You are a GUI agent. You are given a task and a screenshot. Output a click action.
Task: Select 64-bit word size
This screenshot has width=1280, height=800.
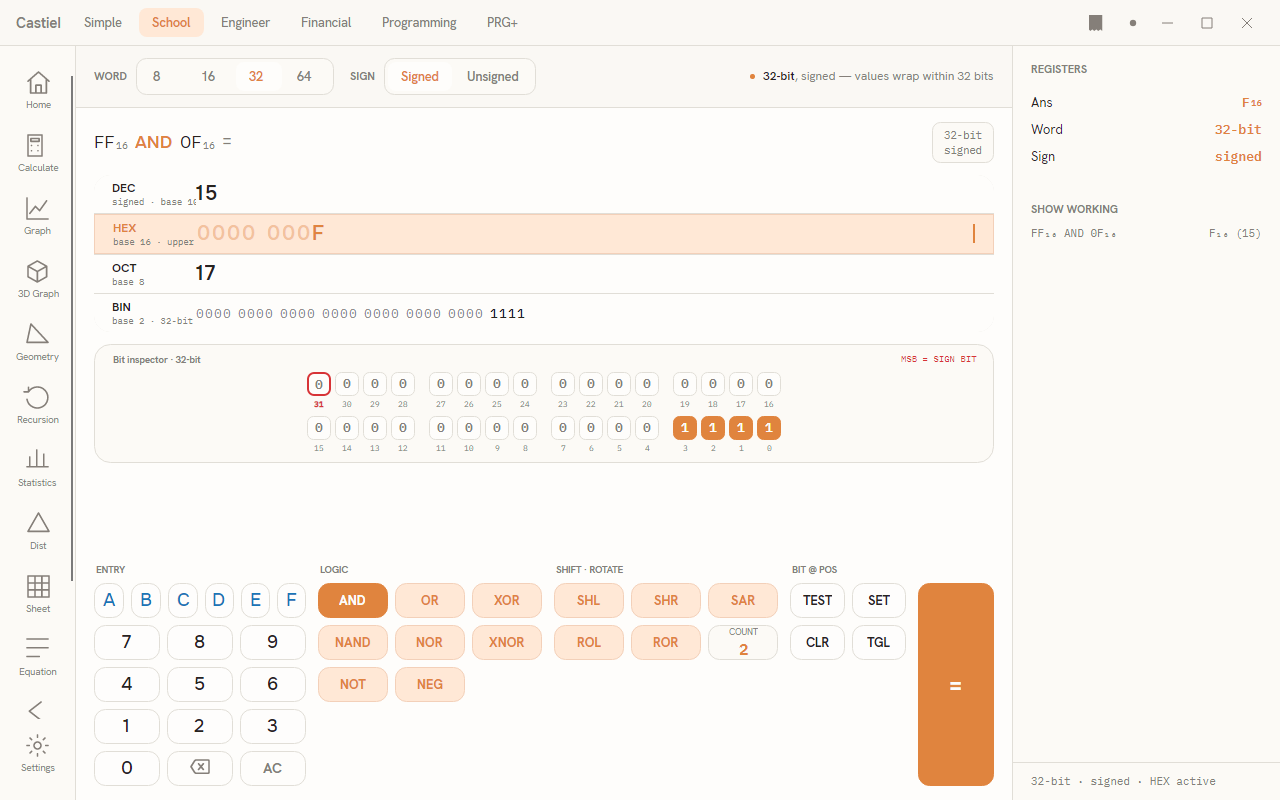304,76
